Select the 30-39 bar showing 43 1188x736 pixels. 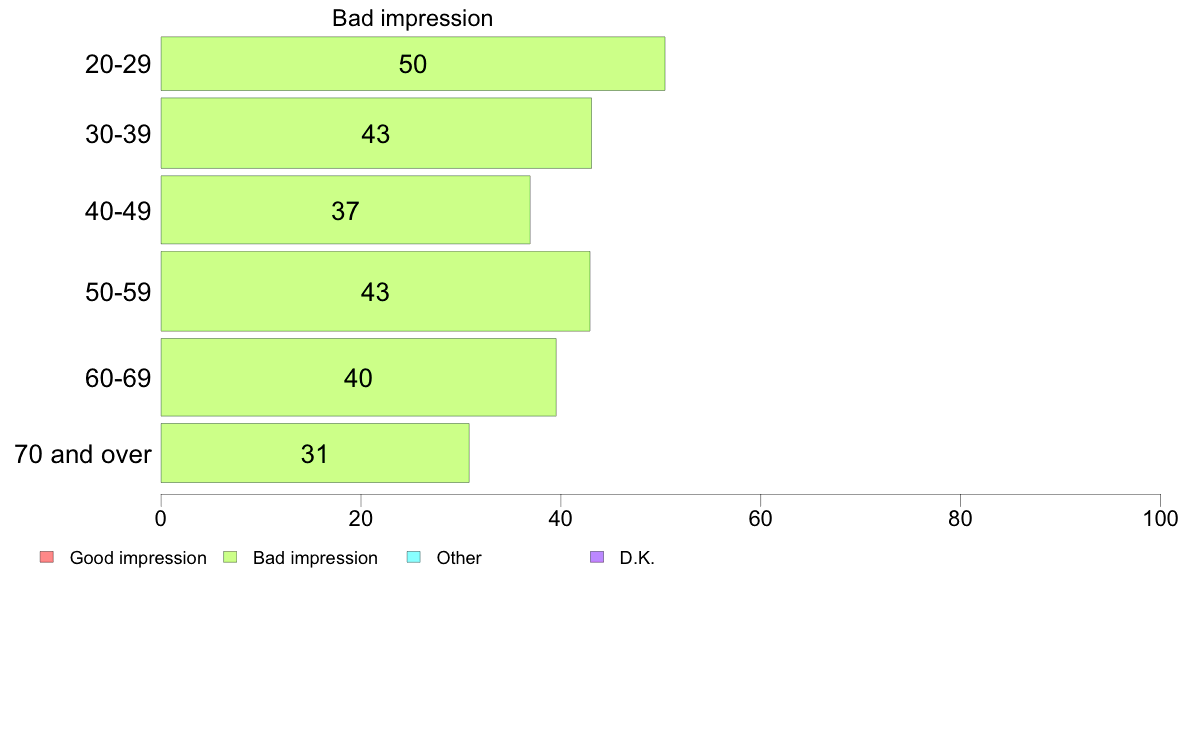376,133
